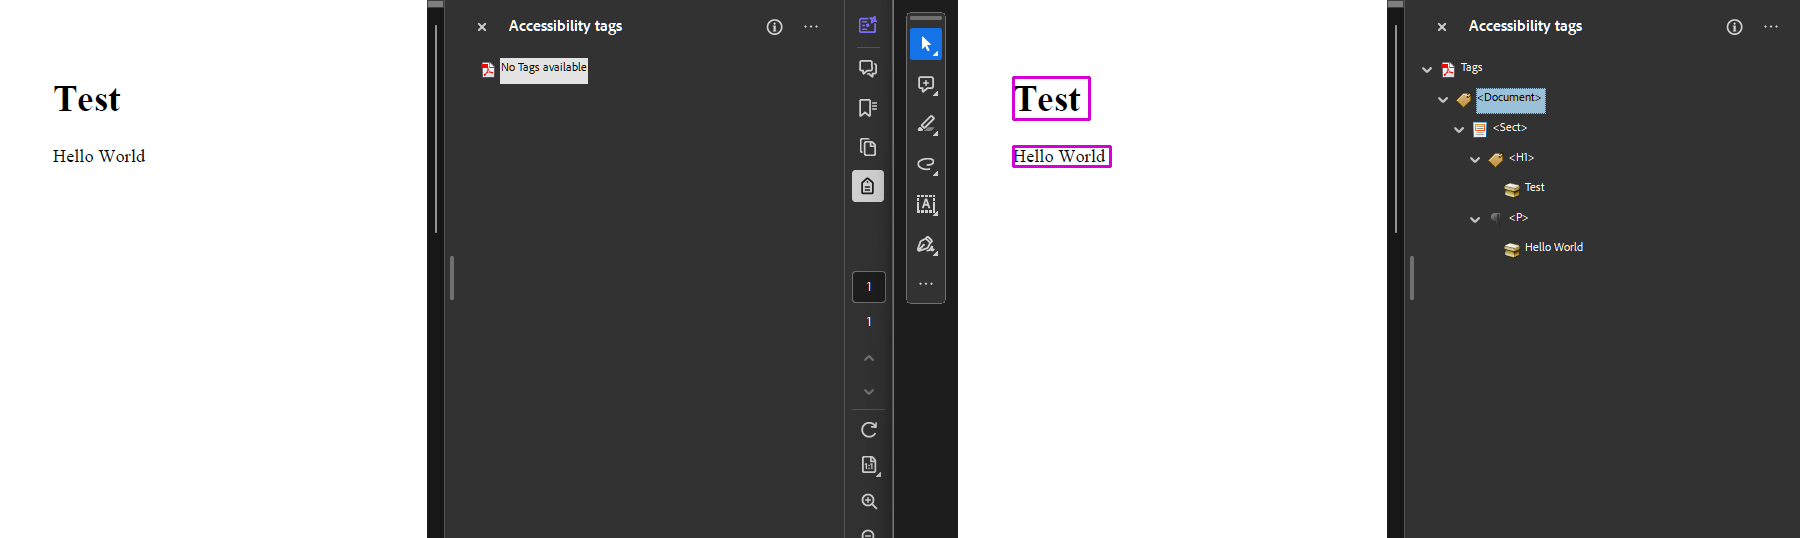The width and height of the screenshot is (1800, 538).
Task: Choose the Fill and Sign pen tool
Action: [926, 244]
